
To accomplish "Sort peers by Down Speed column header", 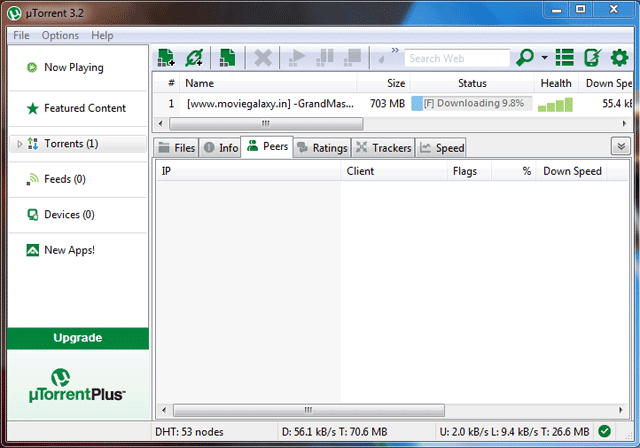I will pyautogui.click(x=572, y=171).
